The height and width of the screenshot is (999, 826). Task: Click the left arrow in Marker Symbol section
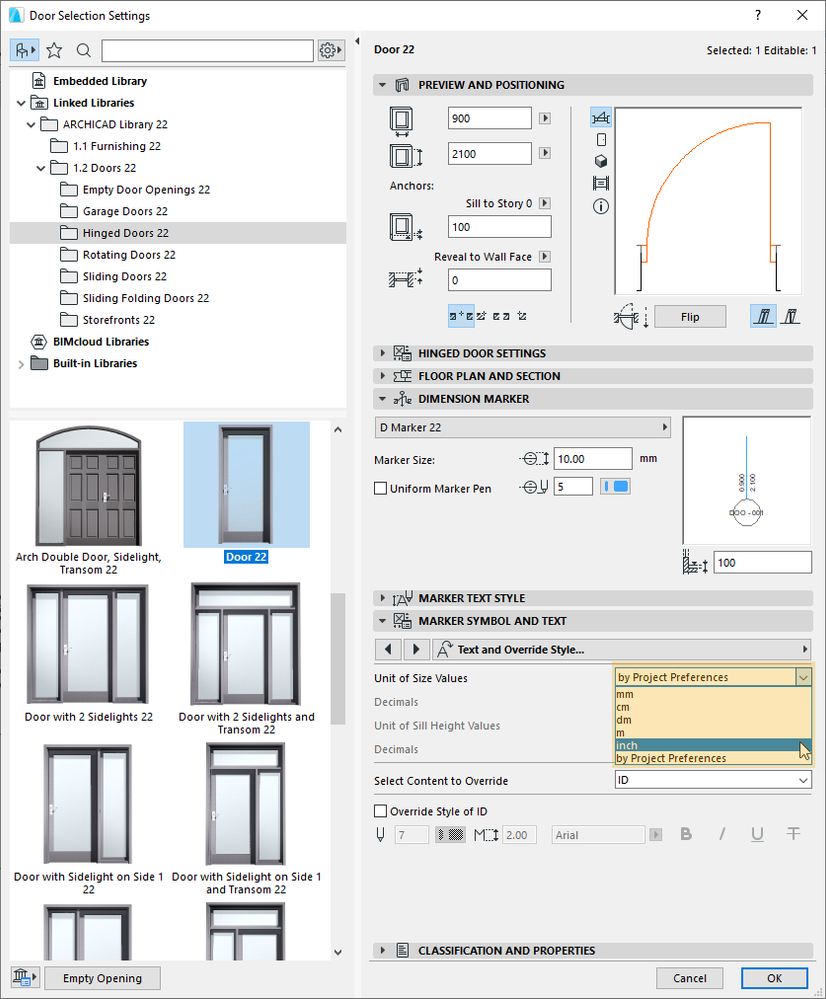[x=389, y=649]
